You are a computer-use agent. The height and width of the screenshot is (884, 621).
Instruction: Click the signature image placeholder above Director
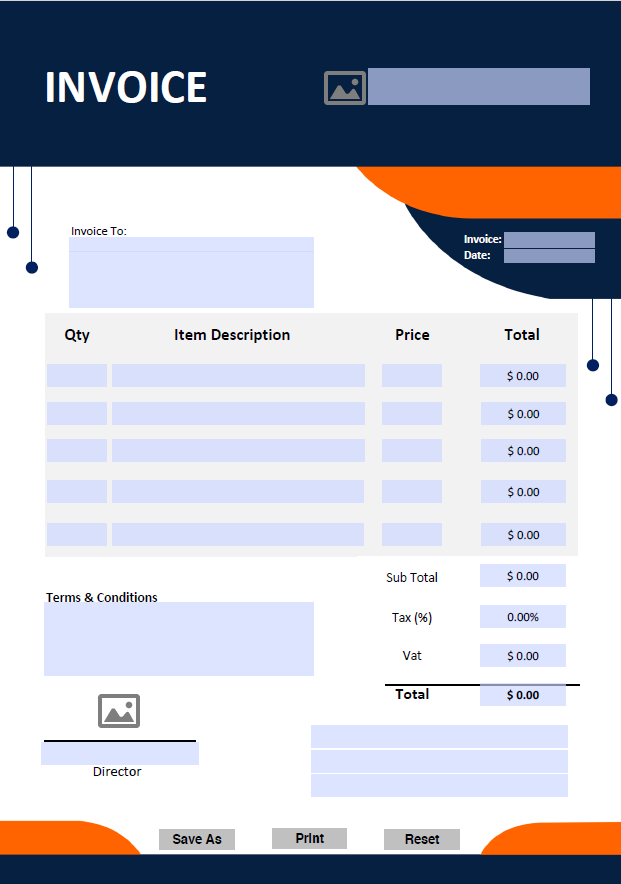[119, 711]
